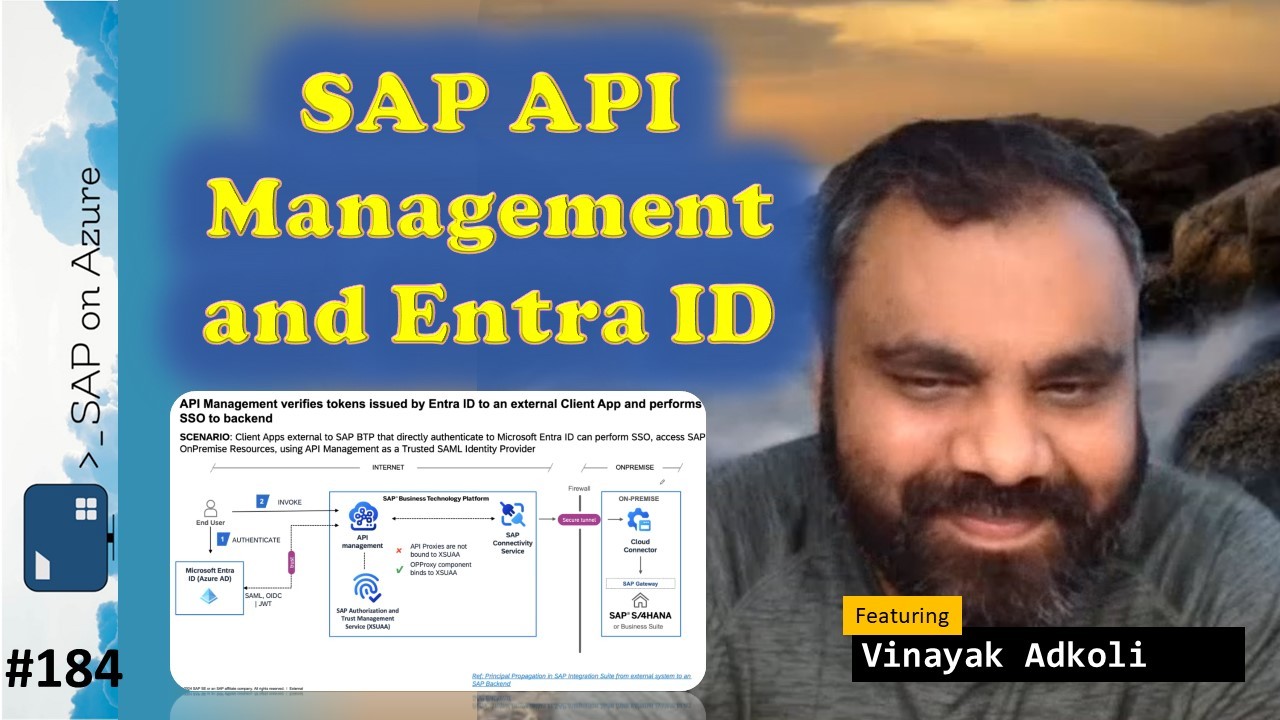Click the 'SAP Connectivity Service' caption
Screen dimensions: 1280x720
(x=512, y=543)
